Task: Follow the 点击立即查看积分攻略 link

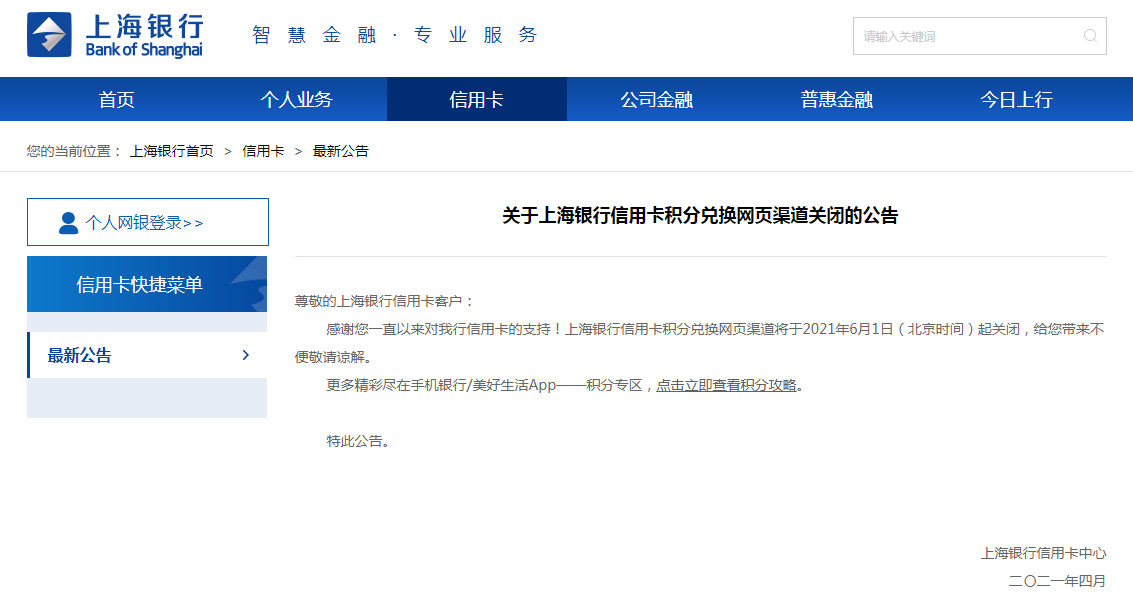Action: point(726,385)
